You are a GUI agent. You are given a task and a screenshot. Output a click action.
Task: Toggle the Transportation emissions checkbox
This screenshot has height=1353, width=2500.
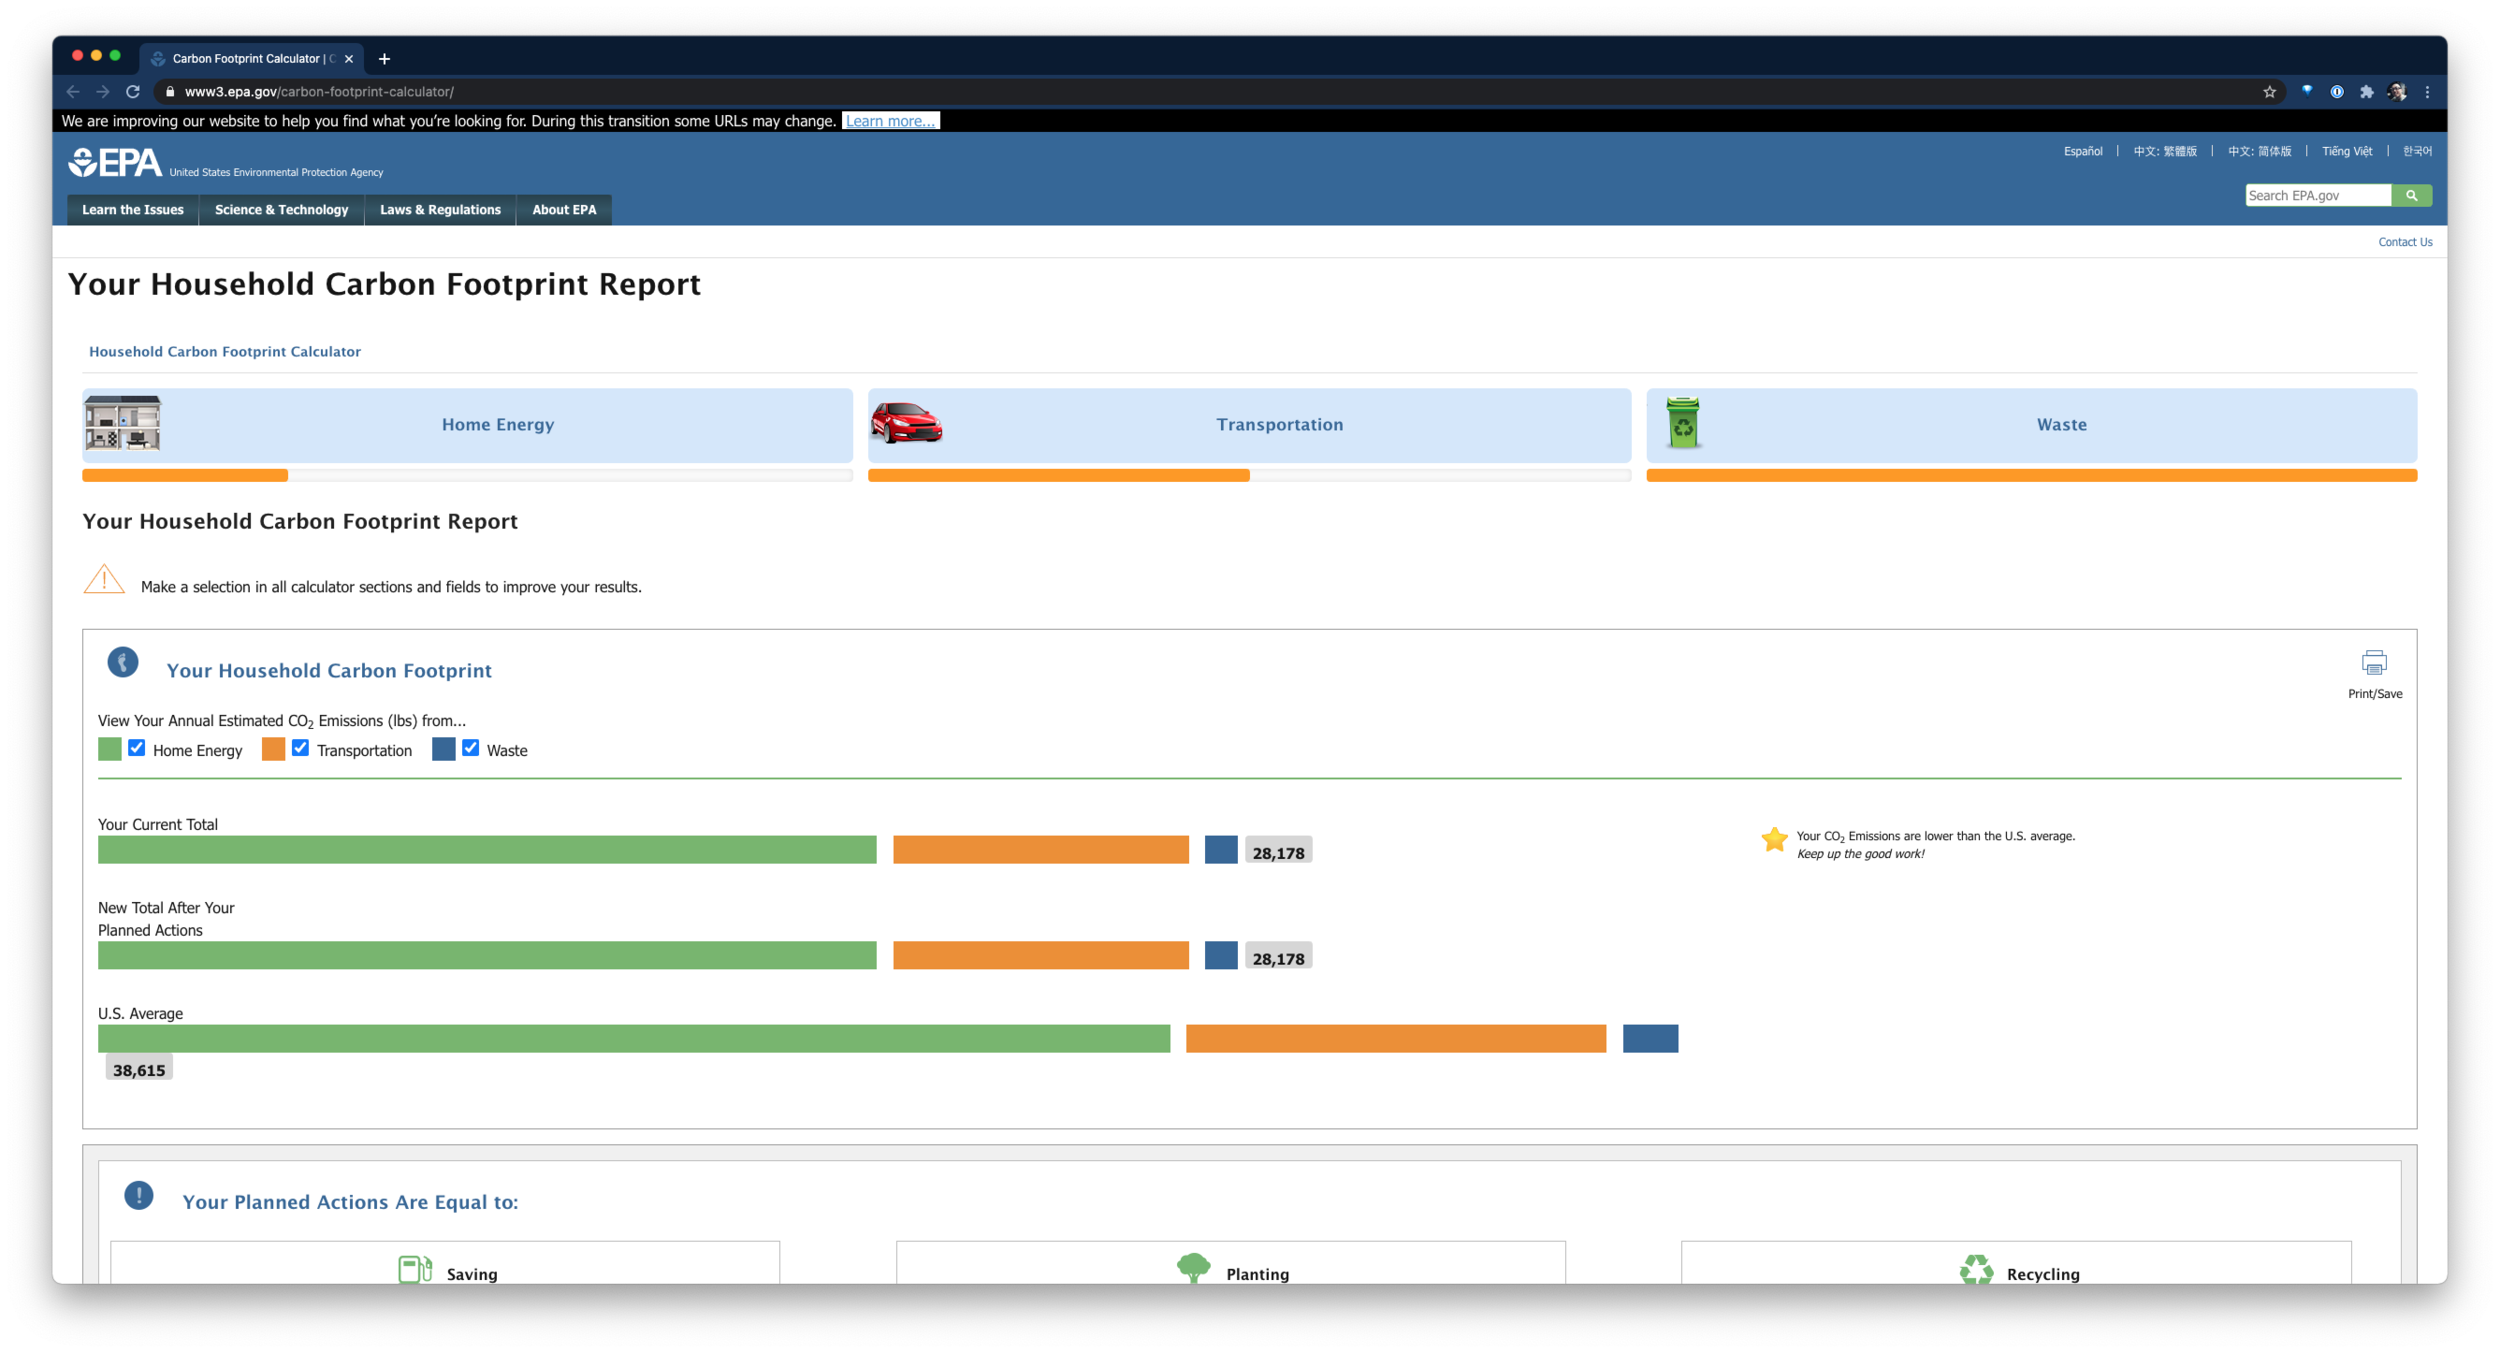click(x=300, y=748)
